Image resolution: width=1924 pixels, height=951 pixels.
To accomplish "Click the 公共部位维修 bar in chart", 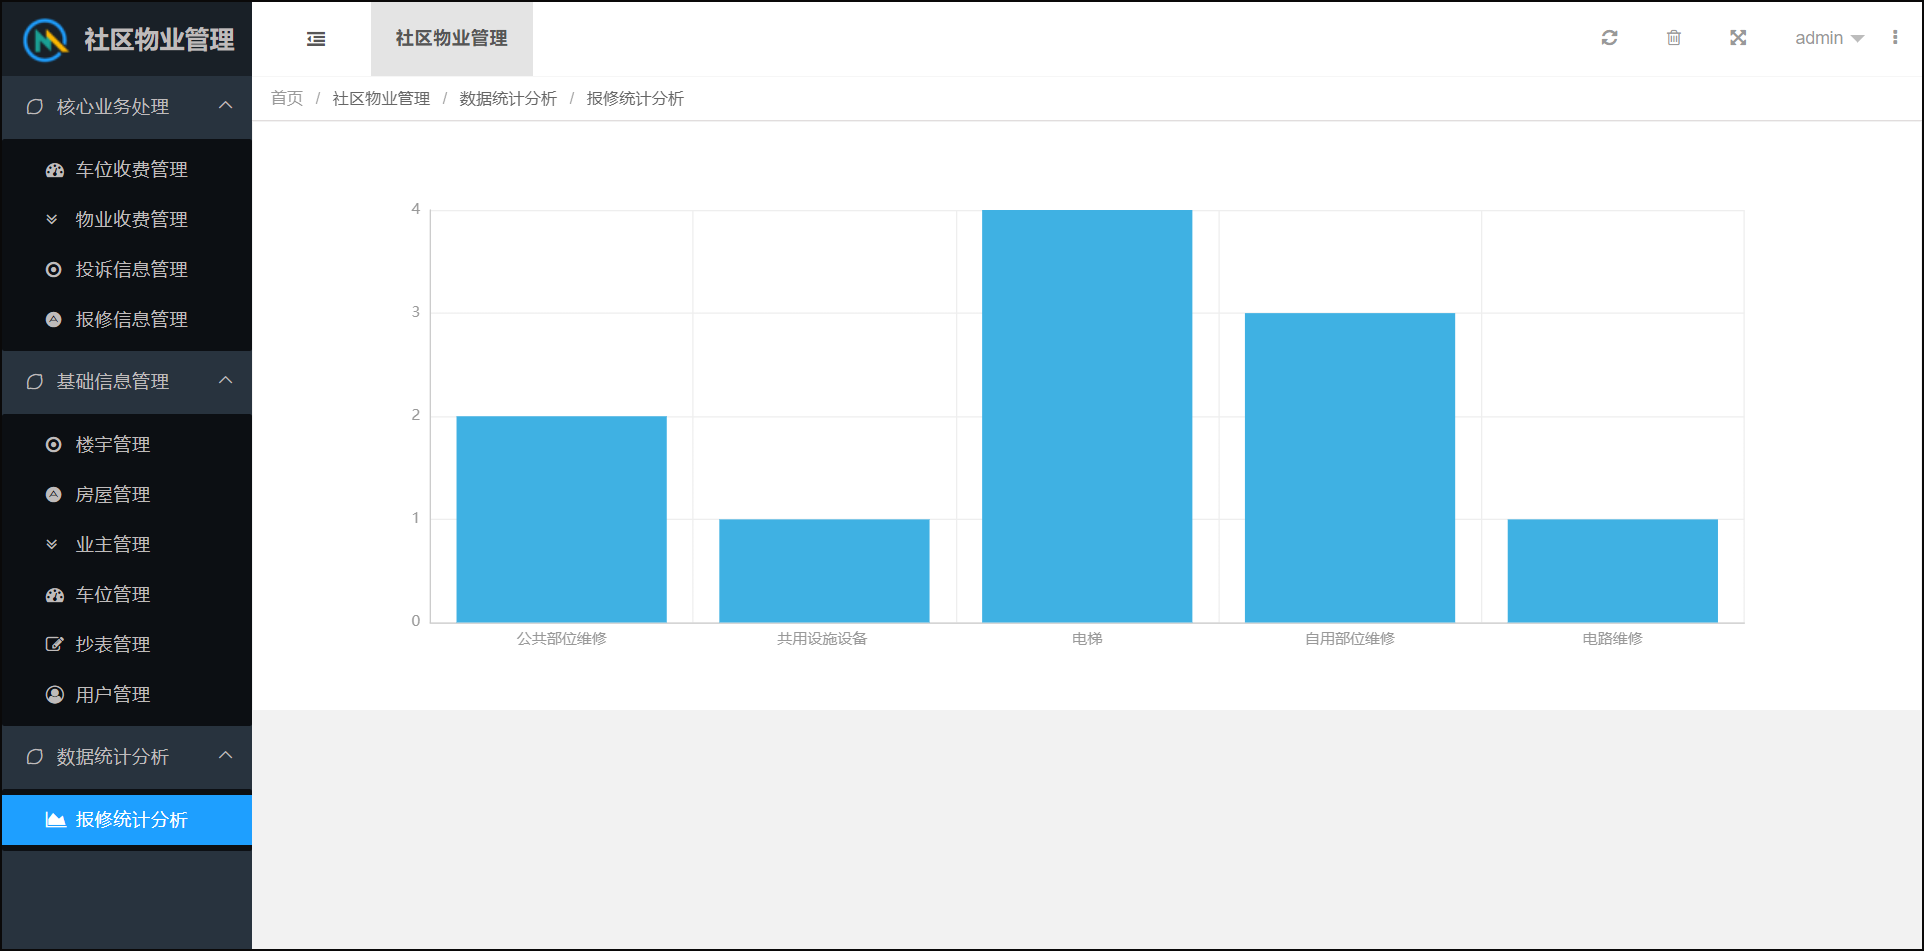I will coord(562,519).
